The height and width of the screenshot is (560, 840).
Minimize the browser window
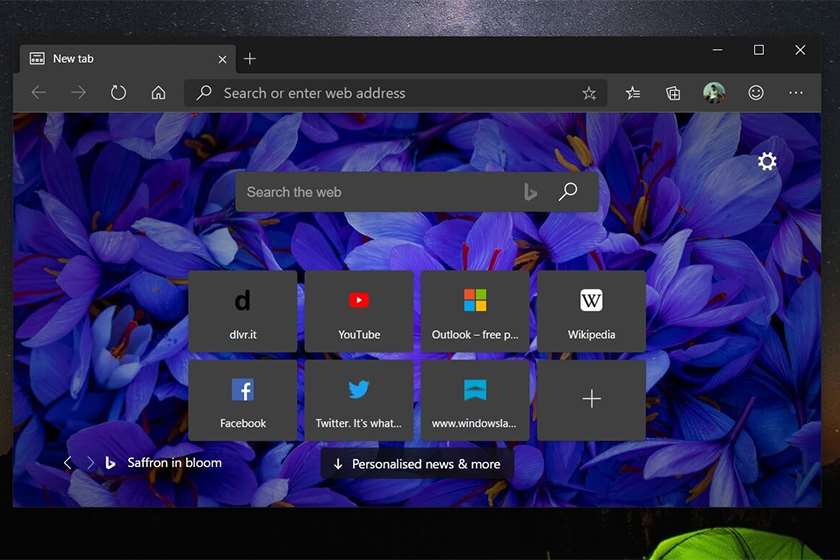coord(718,50)
